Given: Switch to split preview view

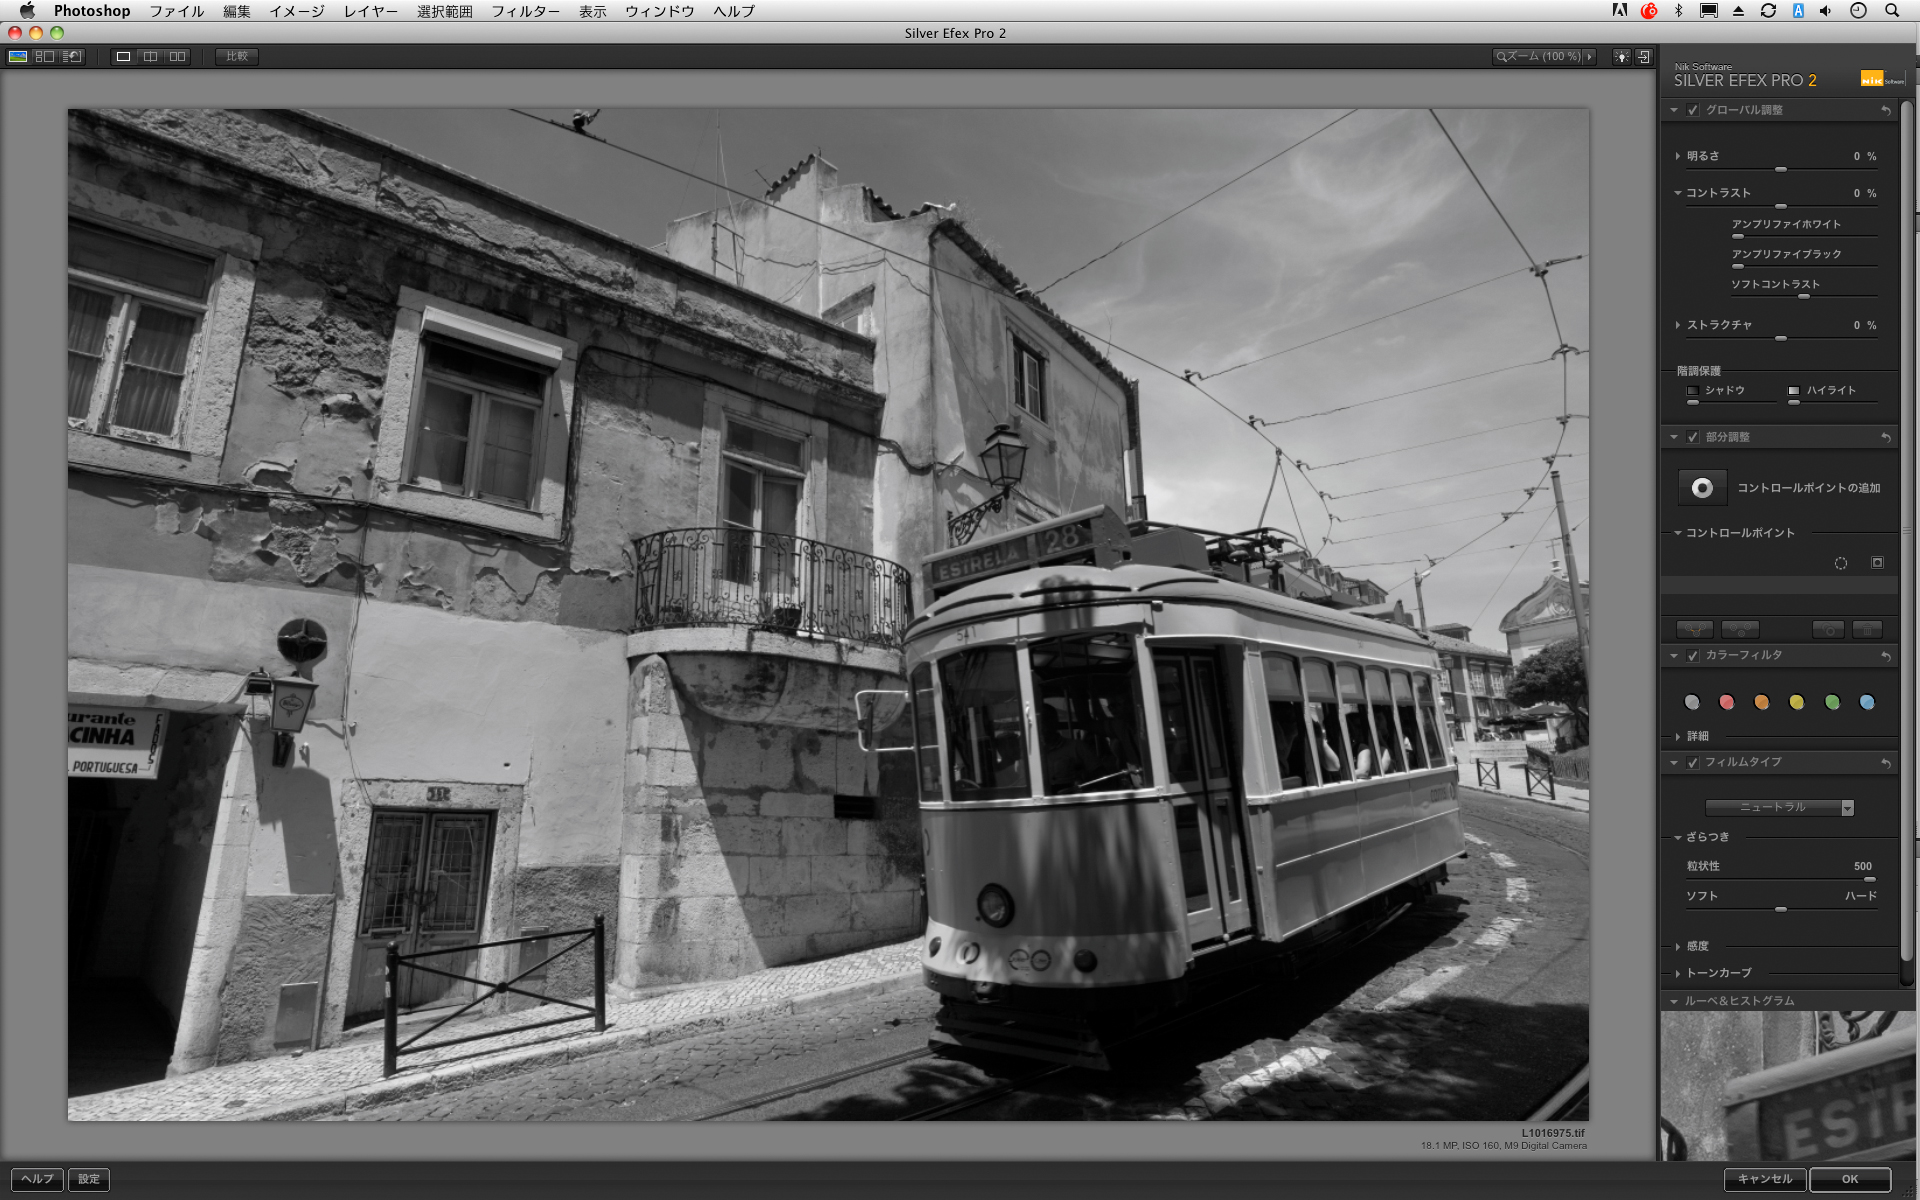Looking at the screenshot, I should pos(150,57).
